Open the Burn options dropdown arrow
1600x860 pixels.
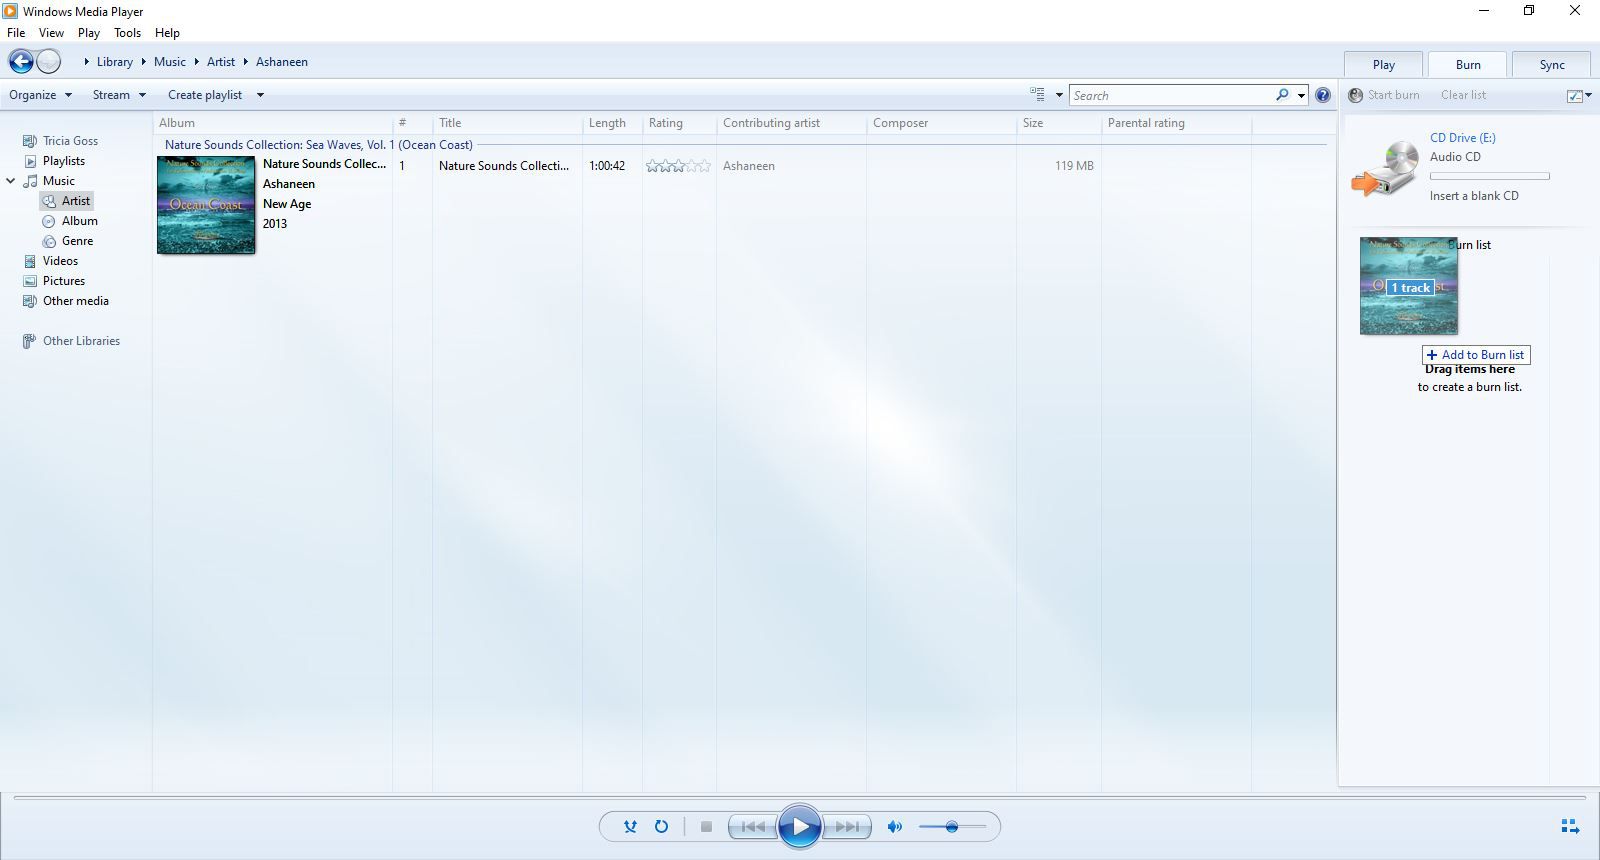1589,95
